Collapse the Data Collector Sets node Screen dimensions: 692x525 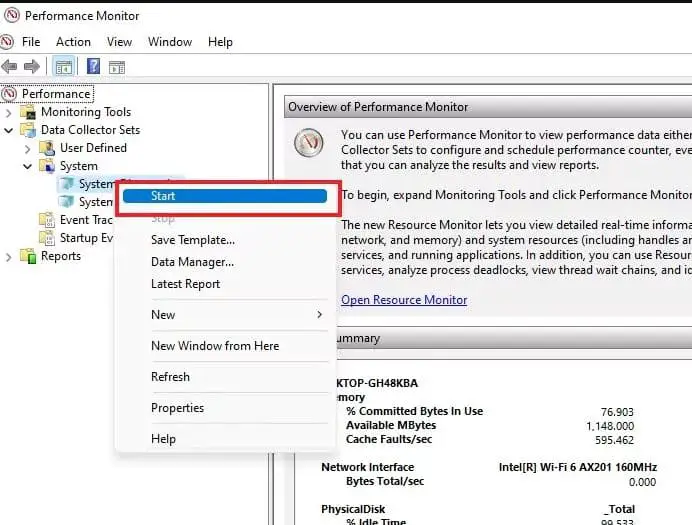[x=8, y=130]
